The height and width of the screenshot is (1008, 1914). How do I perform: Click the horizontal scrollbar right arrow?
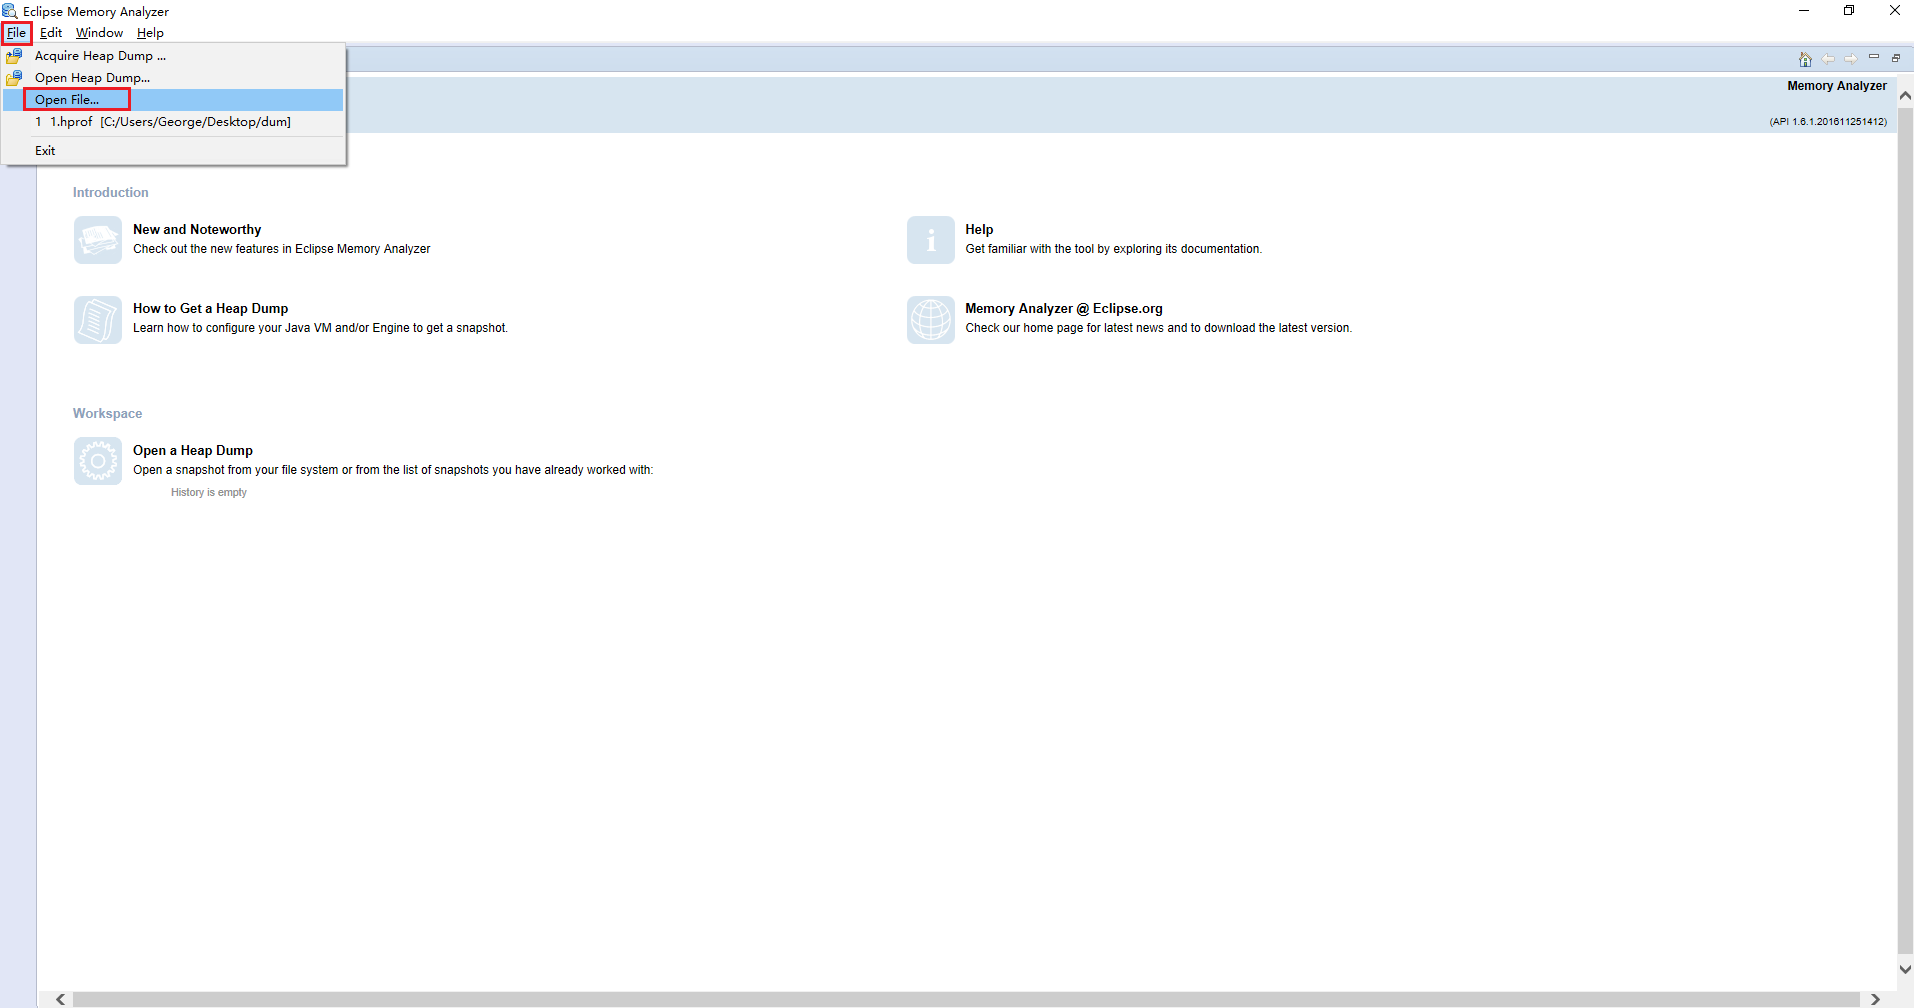click(x=1875, y=1000)
